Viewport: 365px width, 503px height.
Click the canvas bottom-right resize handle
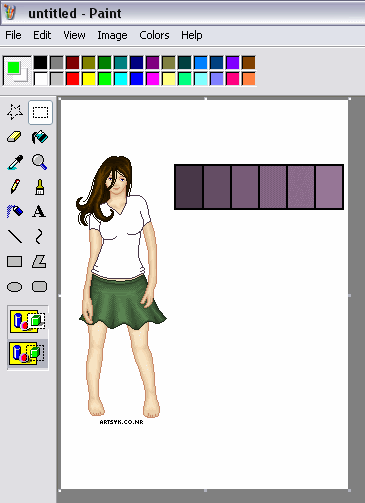(349, 490)
